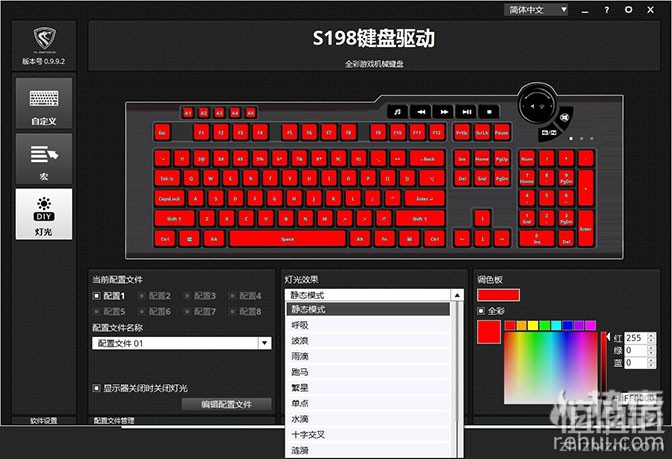Open the settings gear in title bar

point(628,9)
